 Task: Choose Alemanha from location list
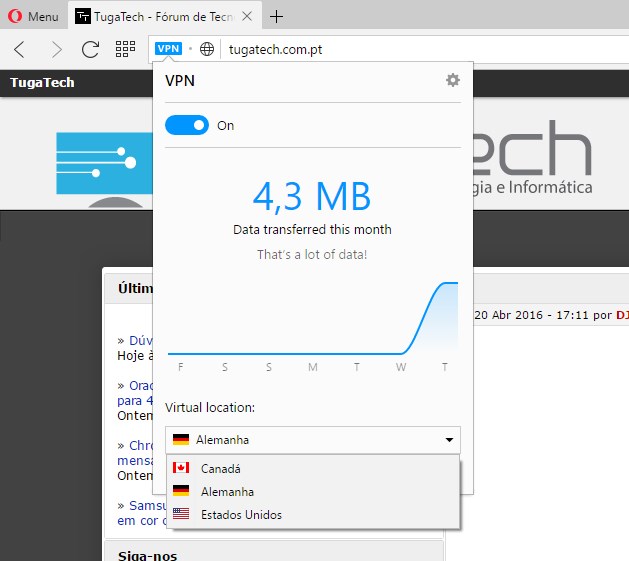(312, 492)
